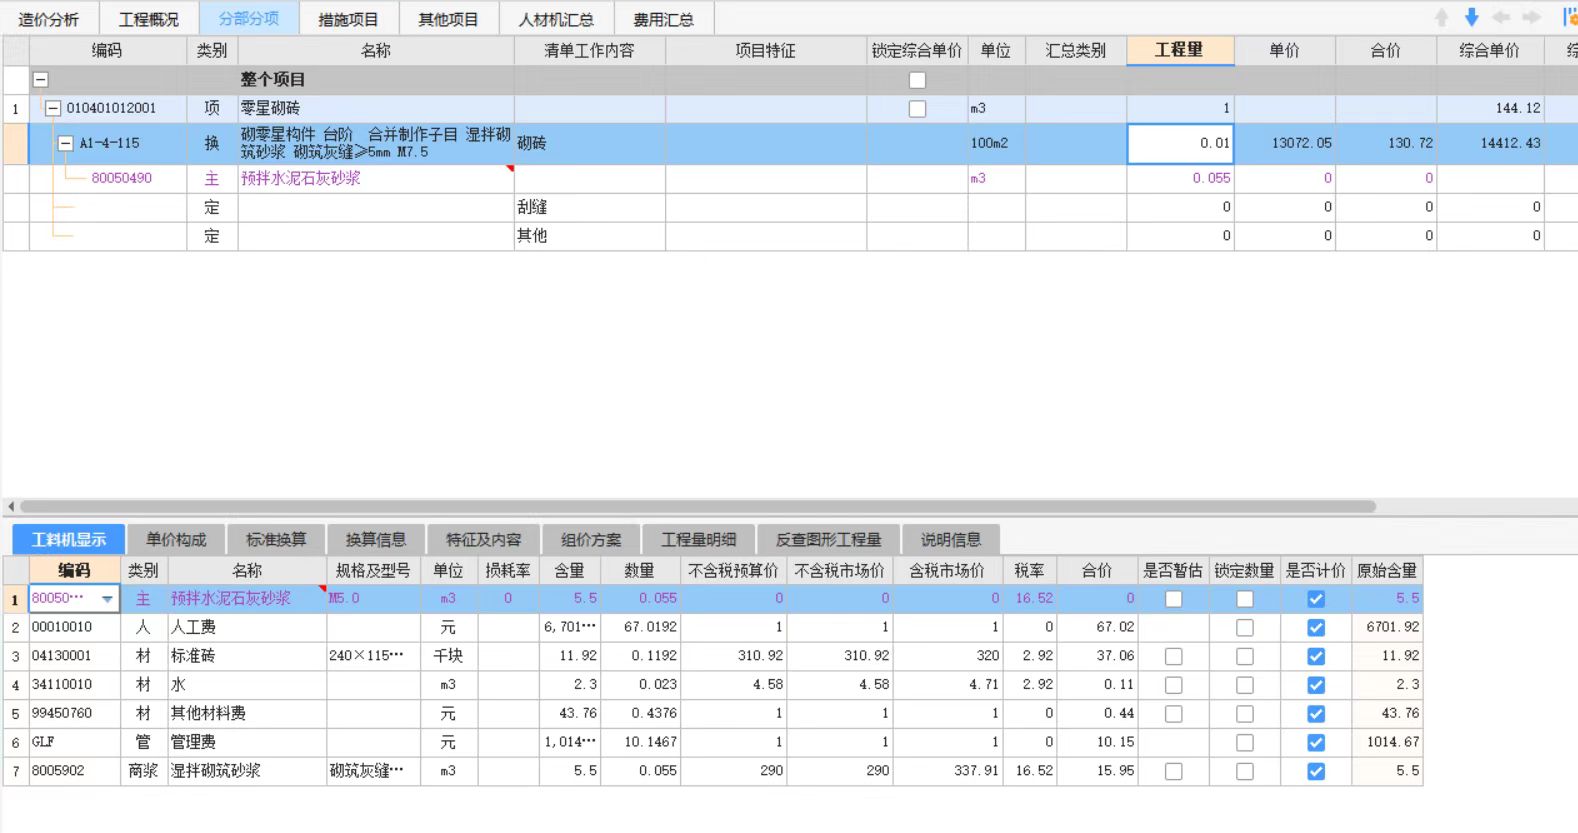Click the 其他 work content cell
This screenshot has height=833, width=1578.
pos(590,236)
